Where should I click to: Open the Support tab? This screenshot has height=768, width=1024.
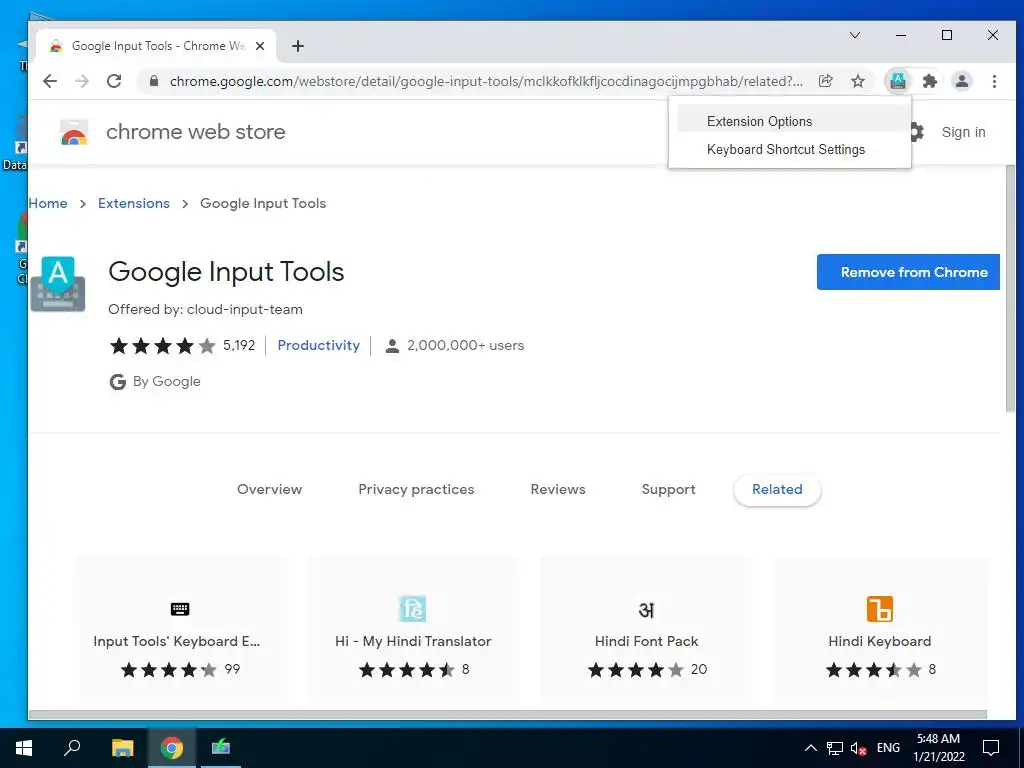tap(668, 489)
